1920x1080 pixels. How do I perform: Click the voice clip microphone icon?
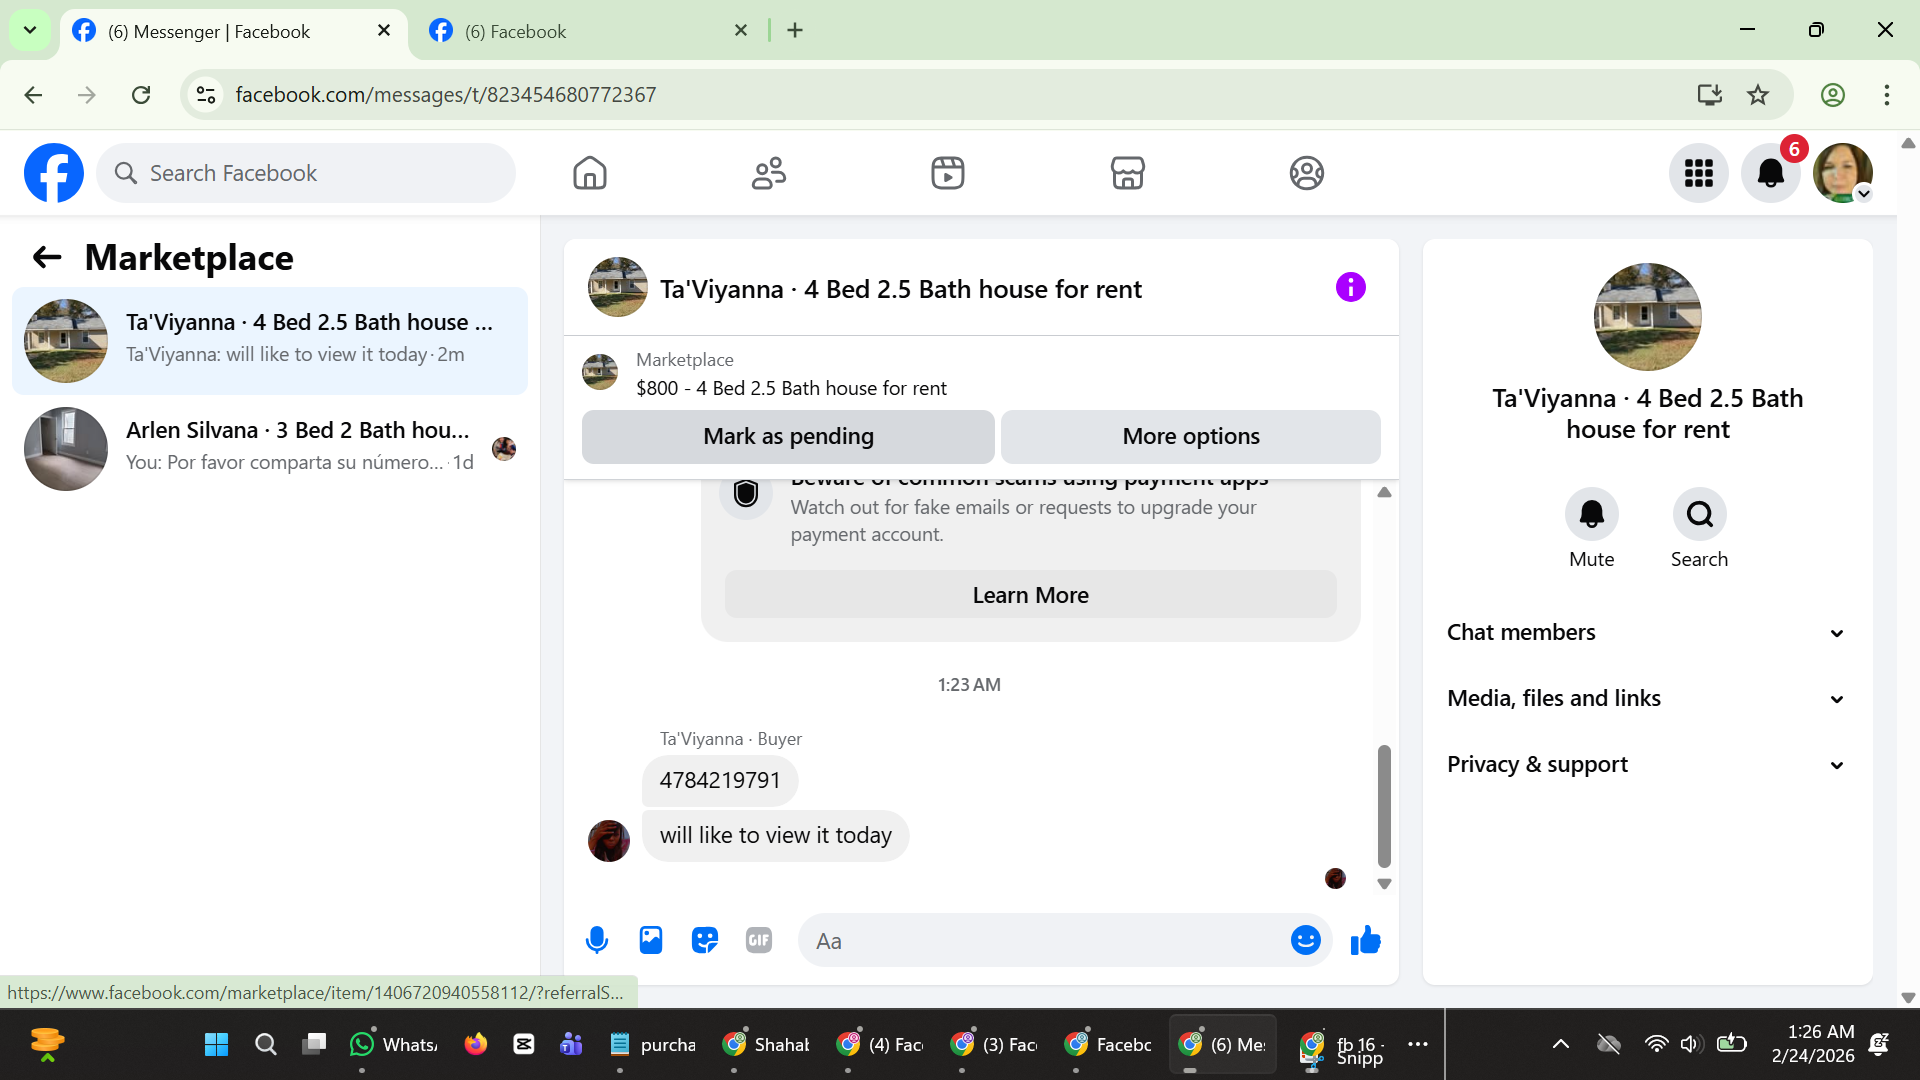597,940
